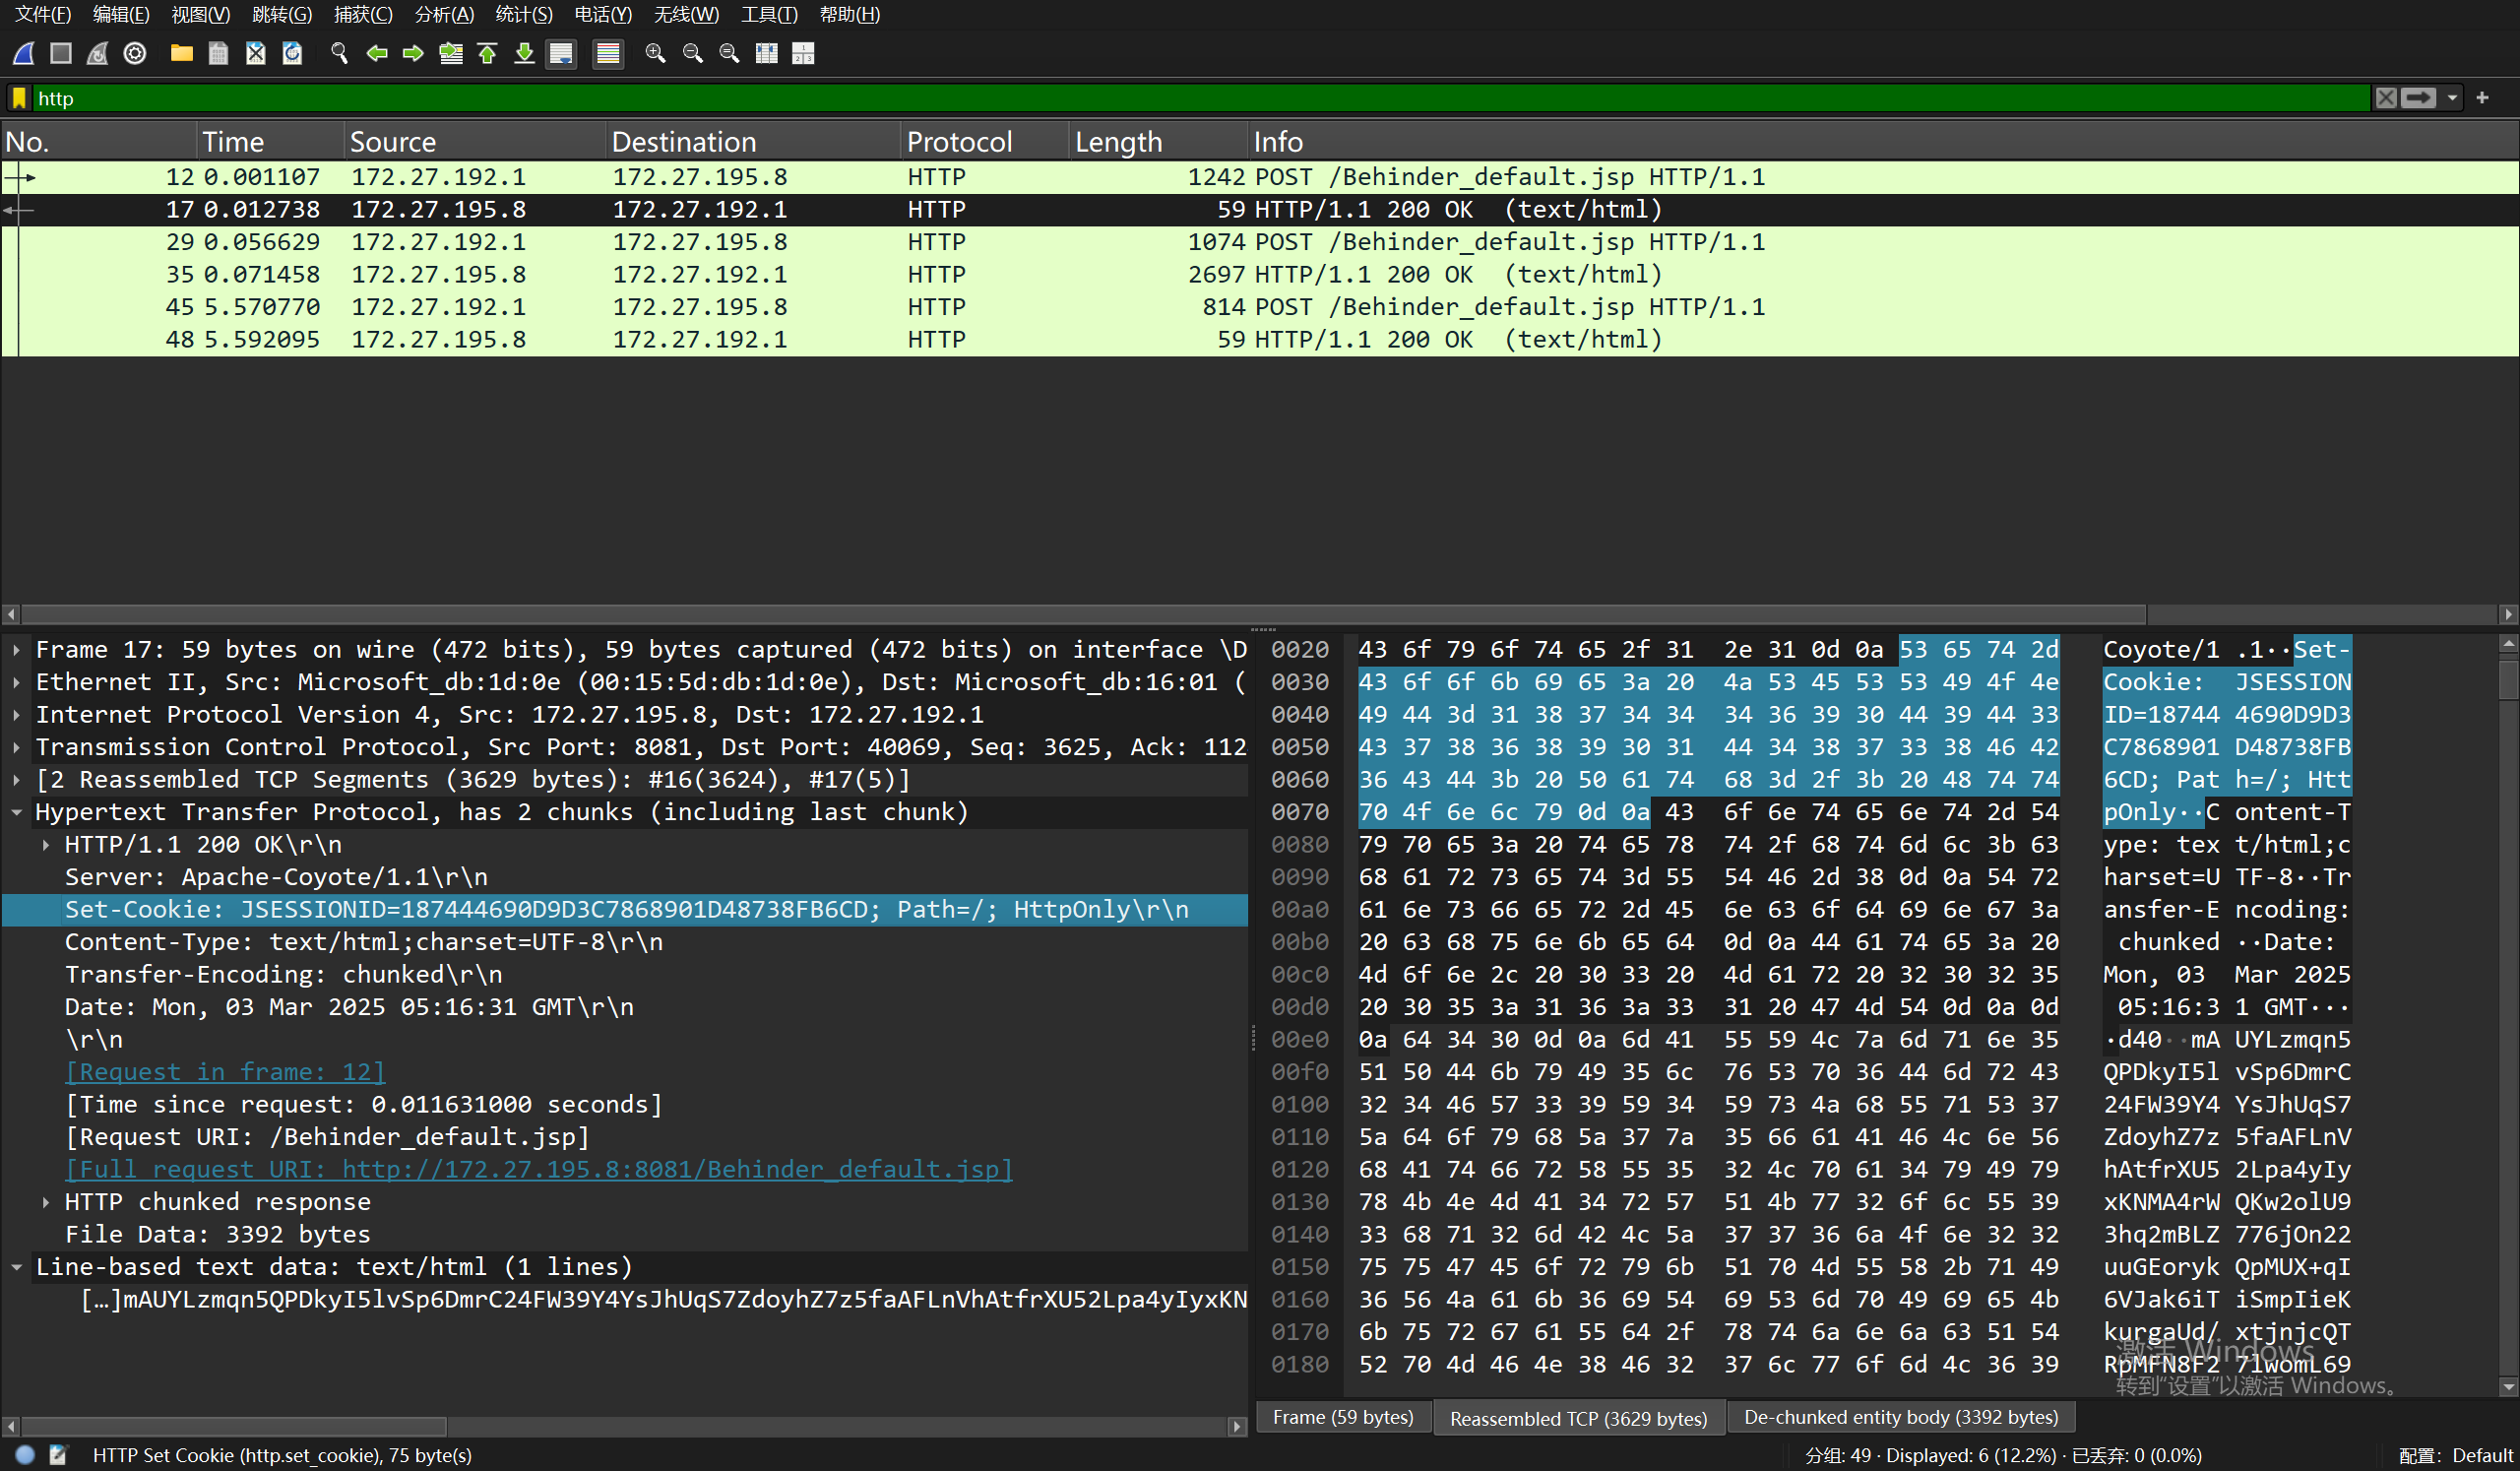
Task: Open the filter history dropdown arrow
Action: [2452, 98]
